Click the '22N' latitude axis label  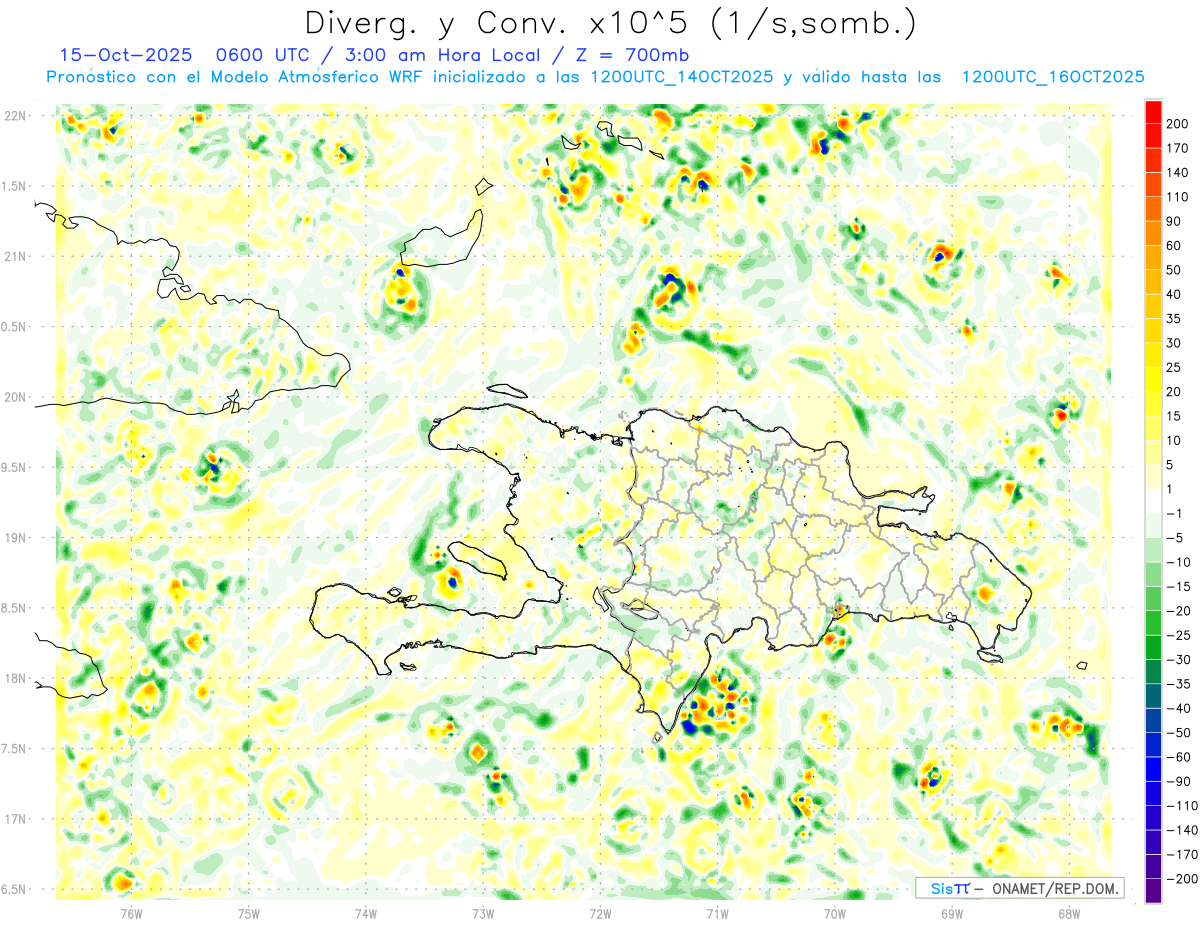[x=15, y=116]
